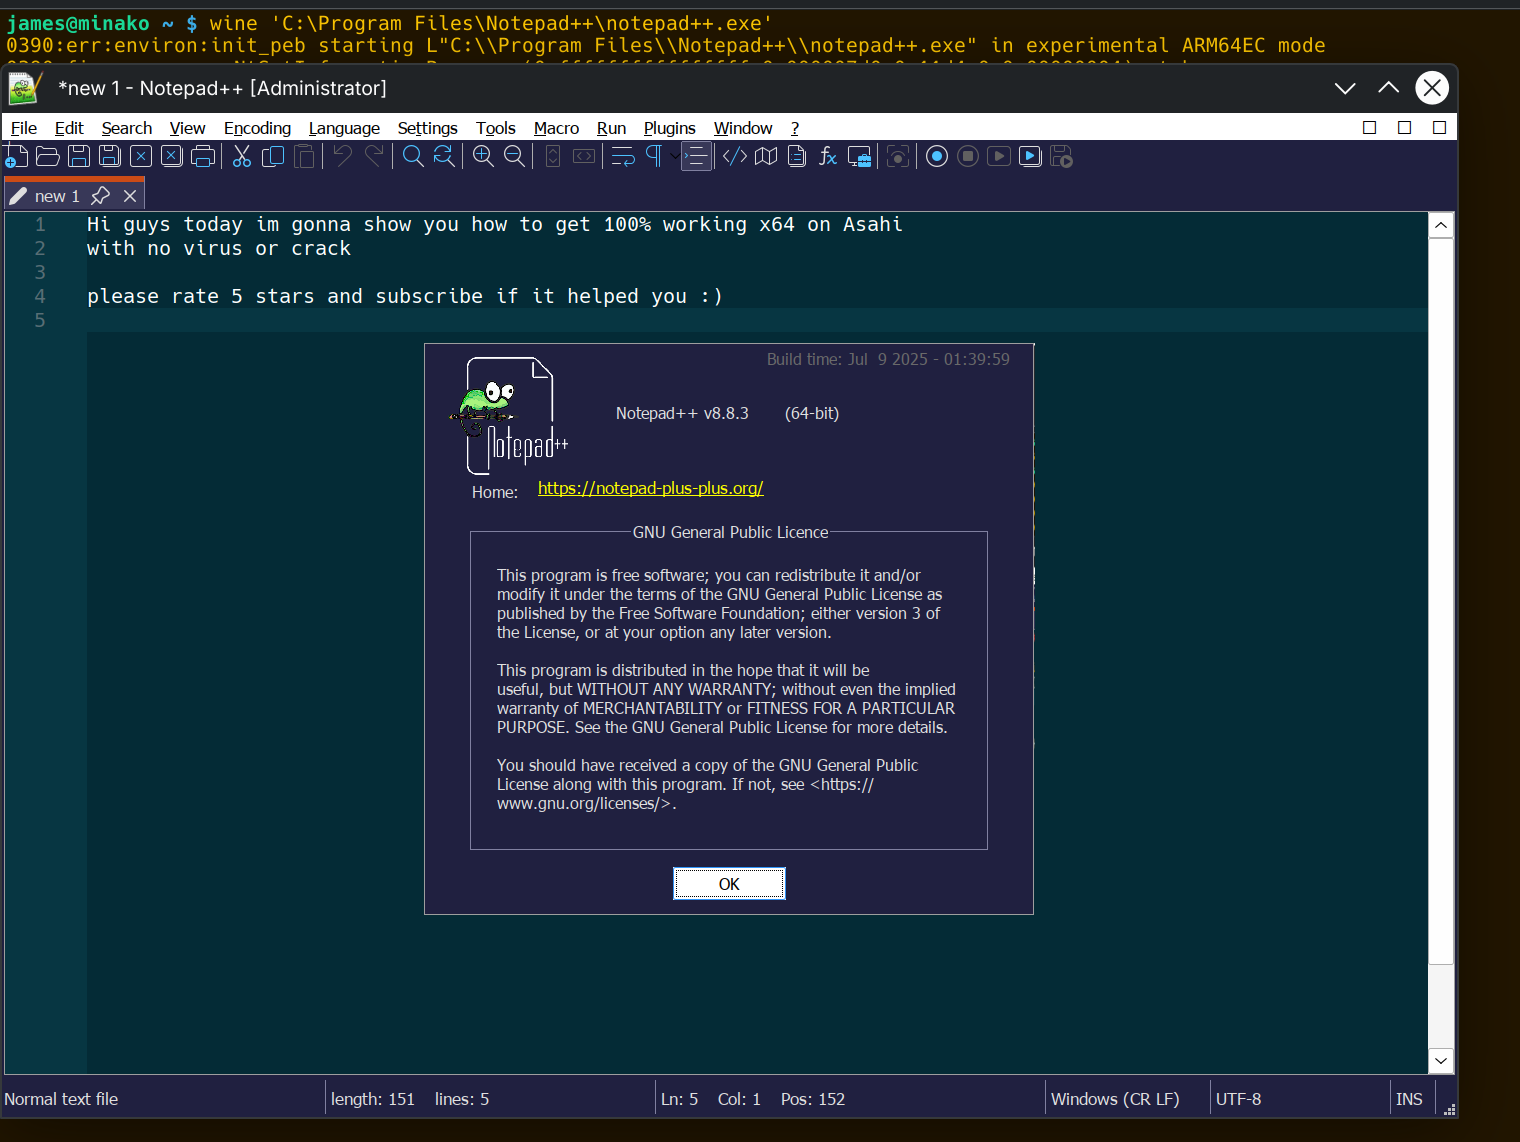This screenshot has width=1520, height=1142.
Task: Toggle file Monitoring eye icon
Action: point(898,156)
